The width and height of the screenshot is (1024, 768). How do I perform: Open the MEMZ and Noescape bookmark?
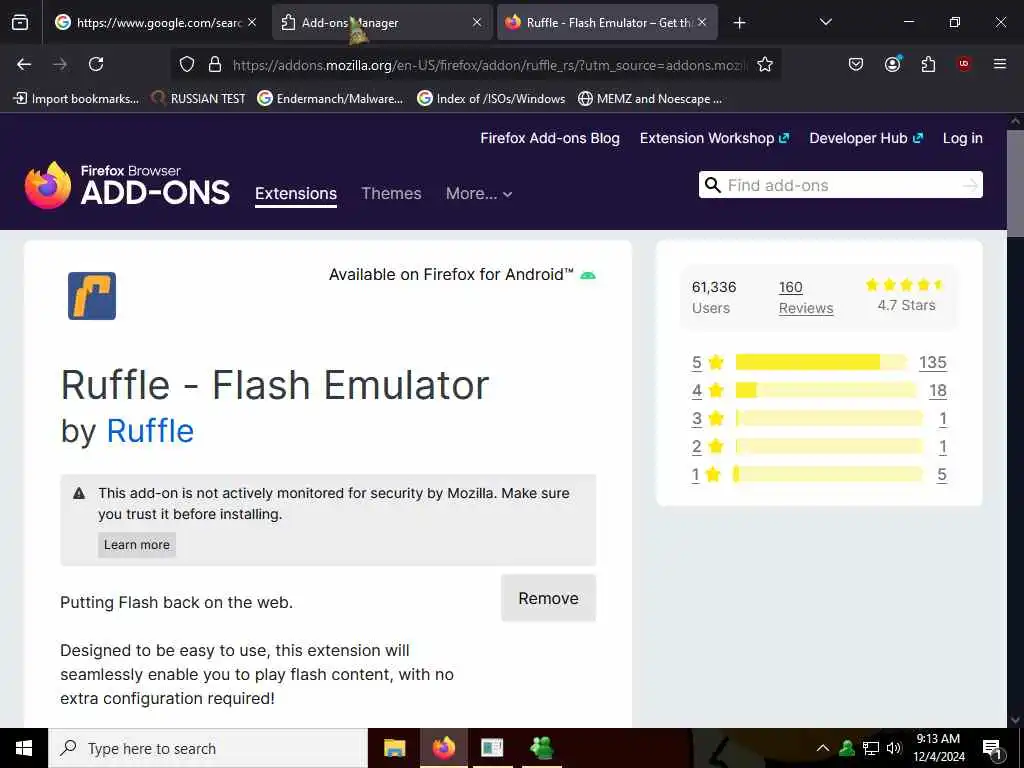[x=650, y=99]
